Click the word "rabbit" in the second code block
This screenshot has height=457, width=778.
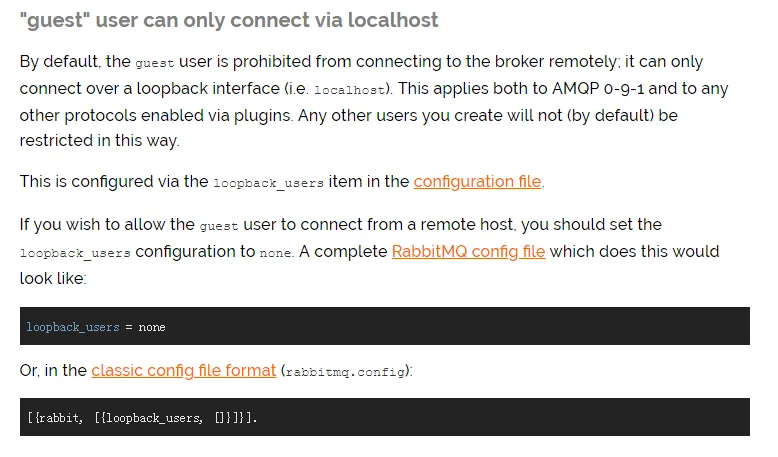60,417
